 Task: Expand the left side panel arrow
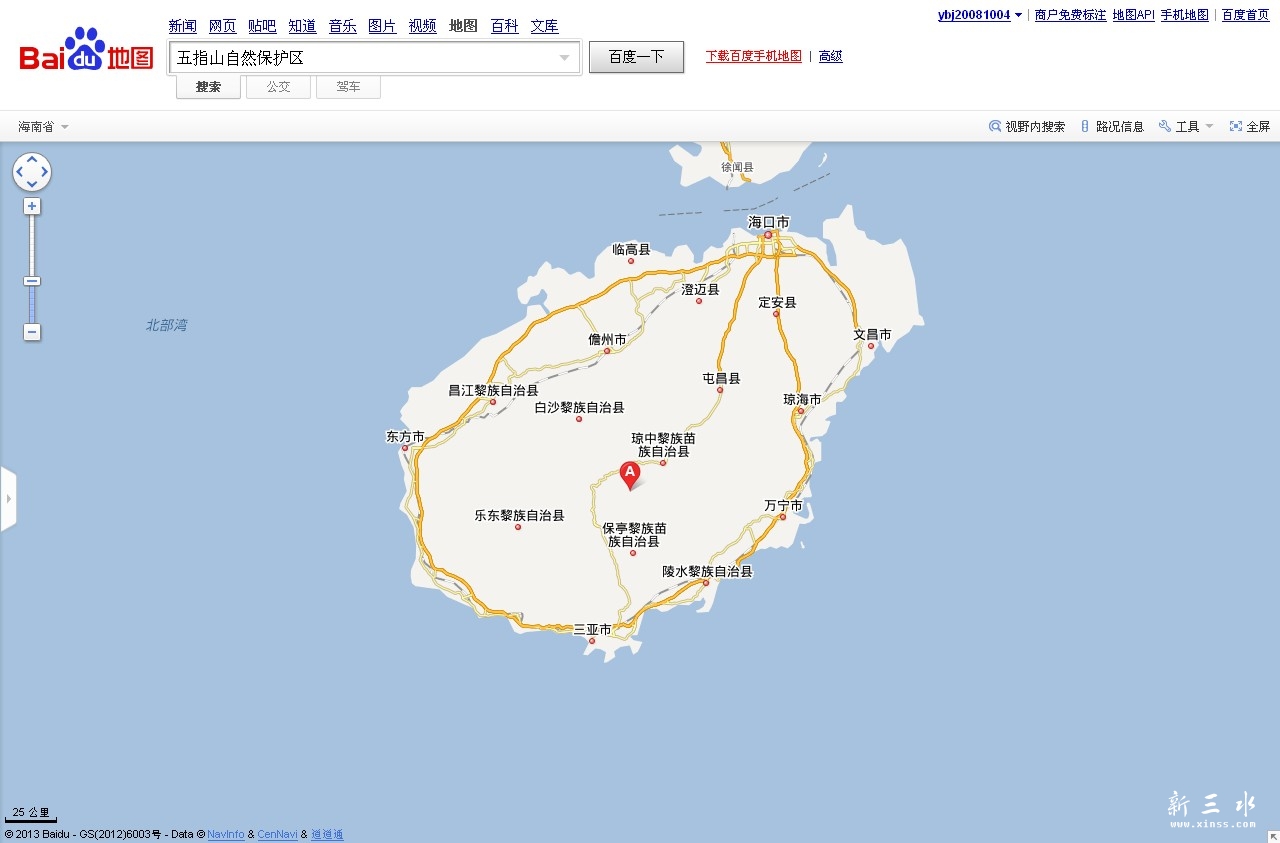point(8,498)
